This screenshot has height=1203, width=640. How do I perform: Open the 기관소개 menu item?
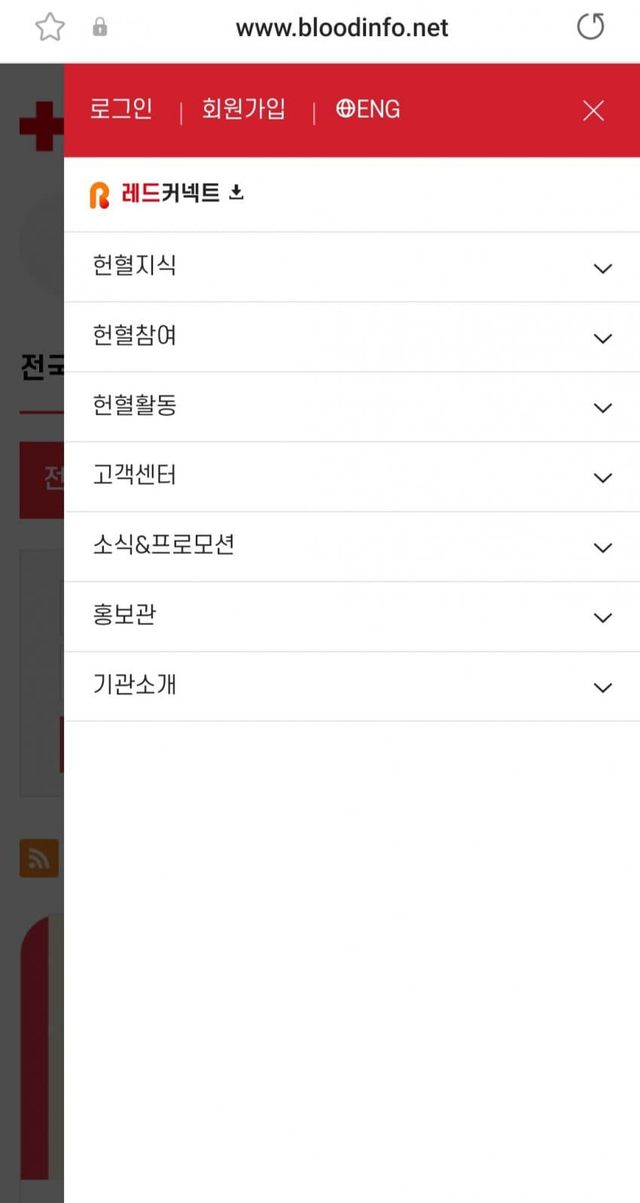tap(135, 686)
